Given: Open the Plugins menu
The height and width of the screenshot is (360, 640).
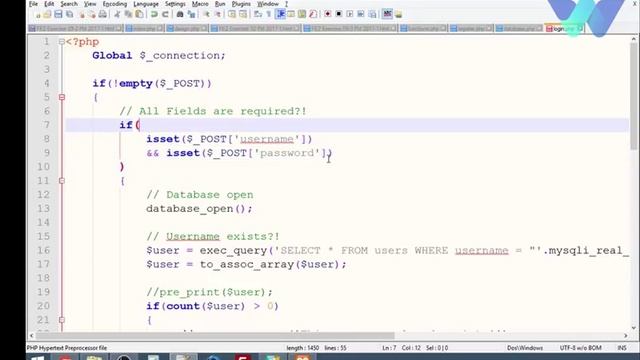Looking at the screenshot, I should pyautogui.click(x=241, y=4).
